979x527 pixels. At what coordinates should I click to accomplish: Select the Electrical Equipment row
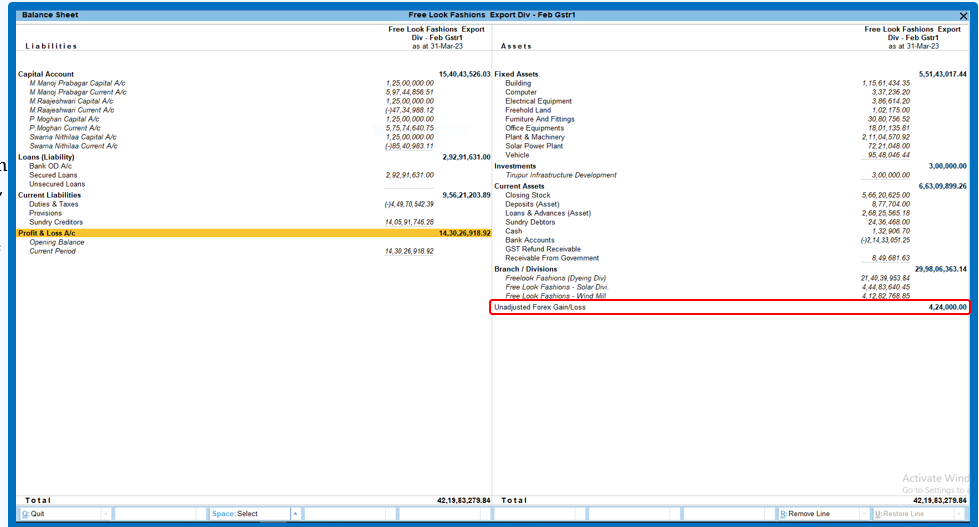click(539, 101)
